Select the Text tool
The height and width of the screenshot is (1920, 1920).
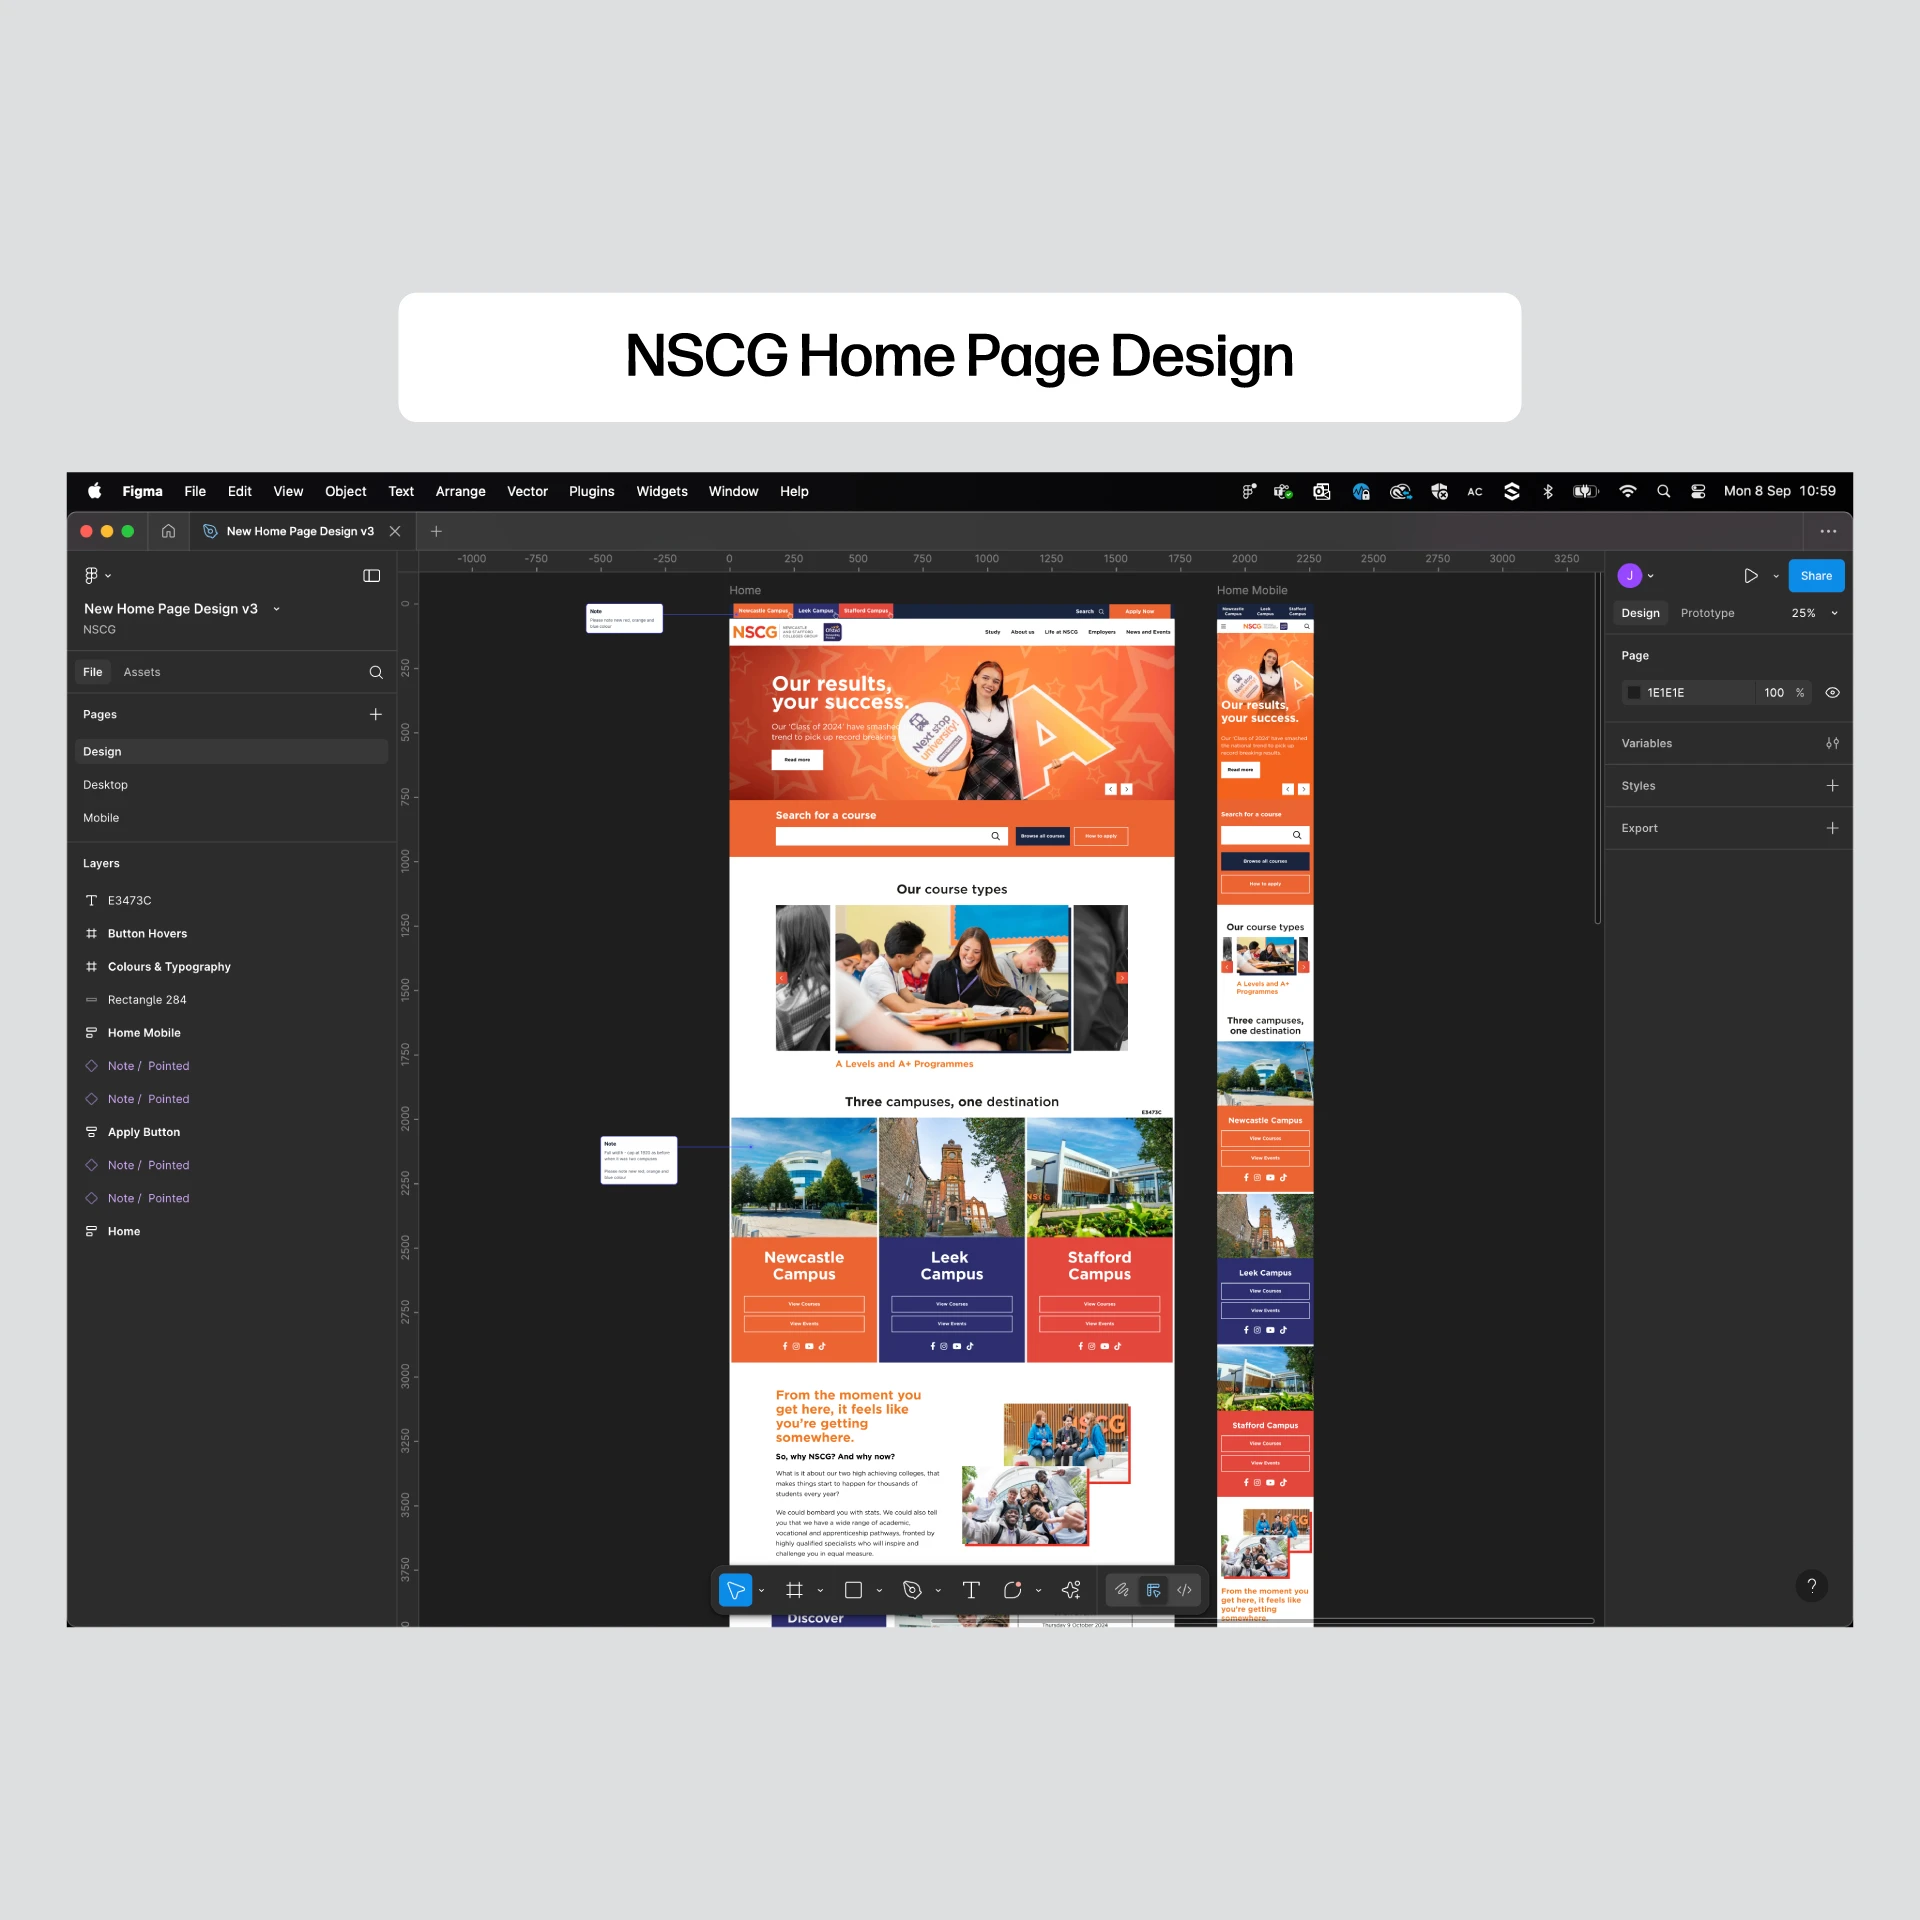click(971, 1590)
